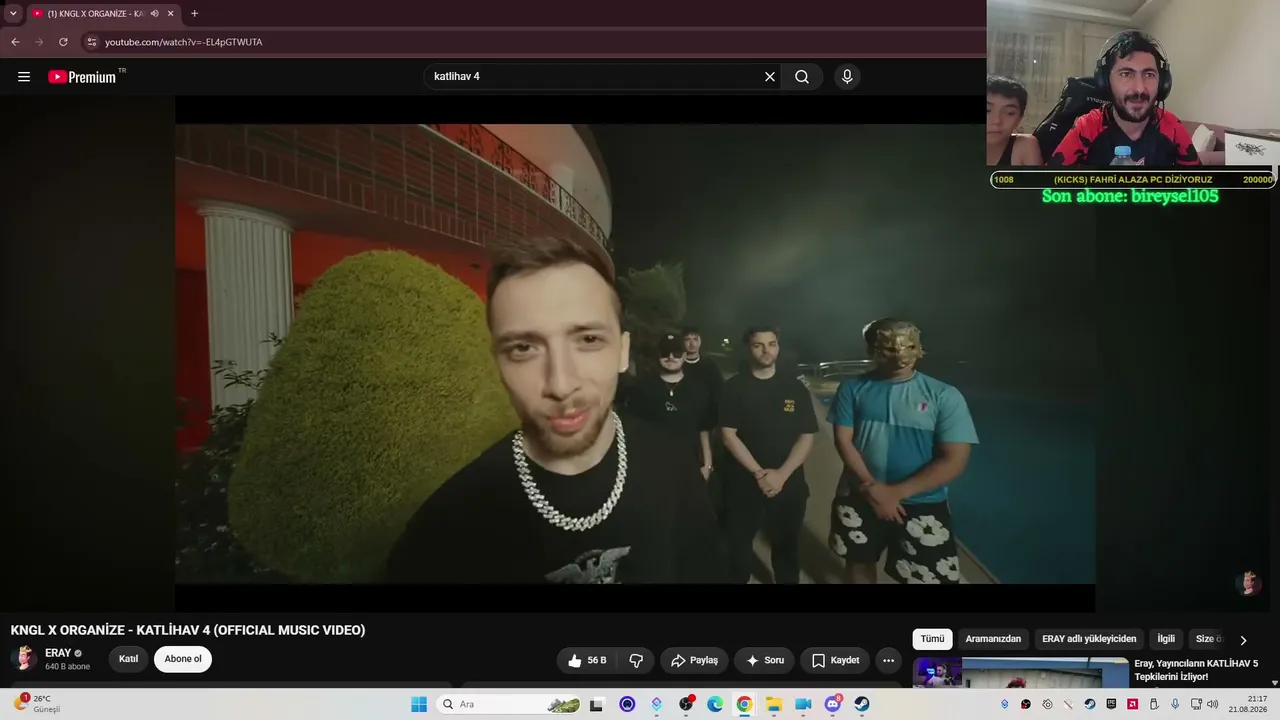The image size is (1280, 720).
Task: Open the Steam tray icon
Action: click(x=1090, y=704)
